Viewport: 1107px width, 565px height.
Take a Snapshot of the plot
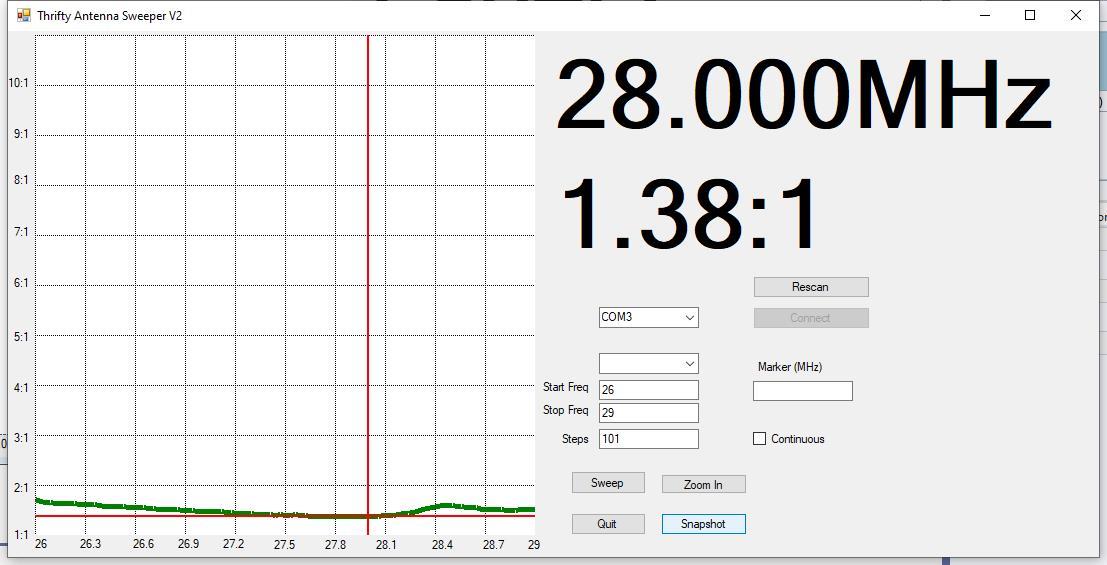pyautogui.click(x=703, y=524)
